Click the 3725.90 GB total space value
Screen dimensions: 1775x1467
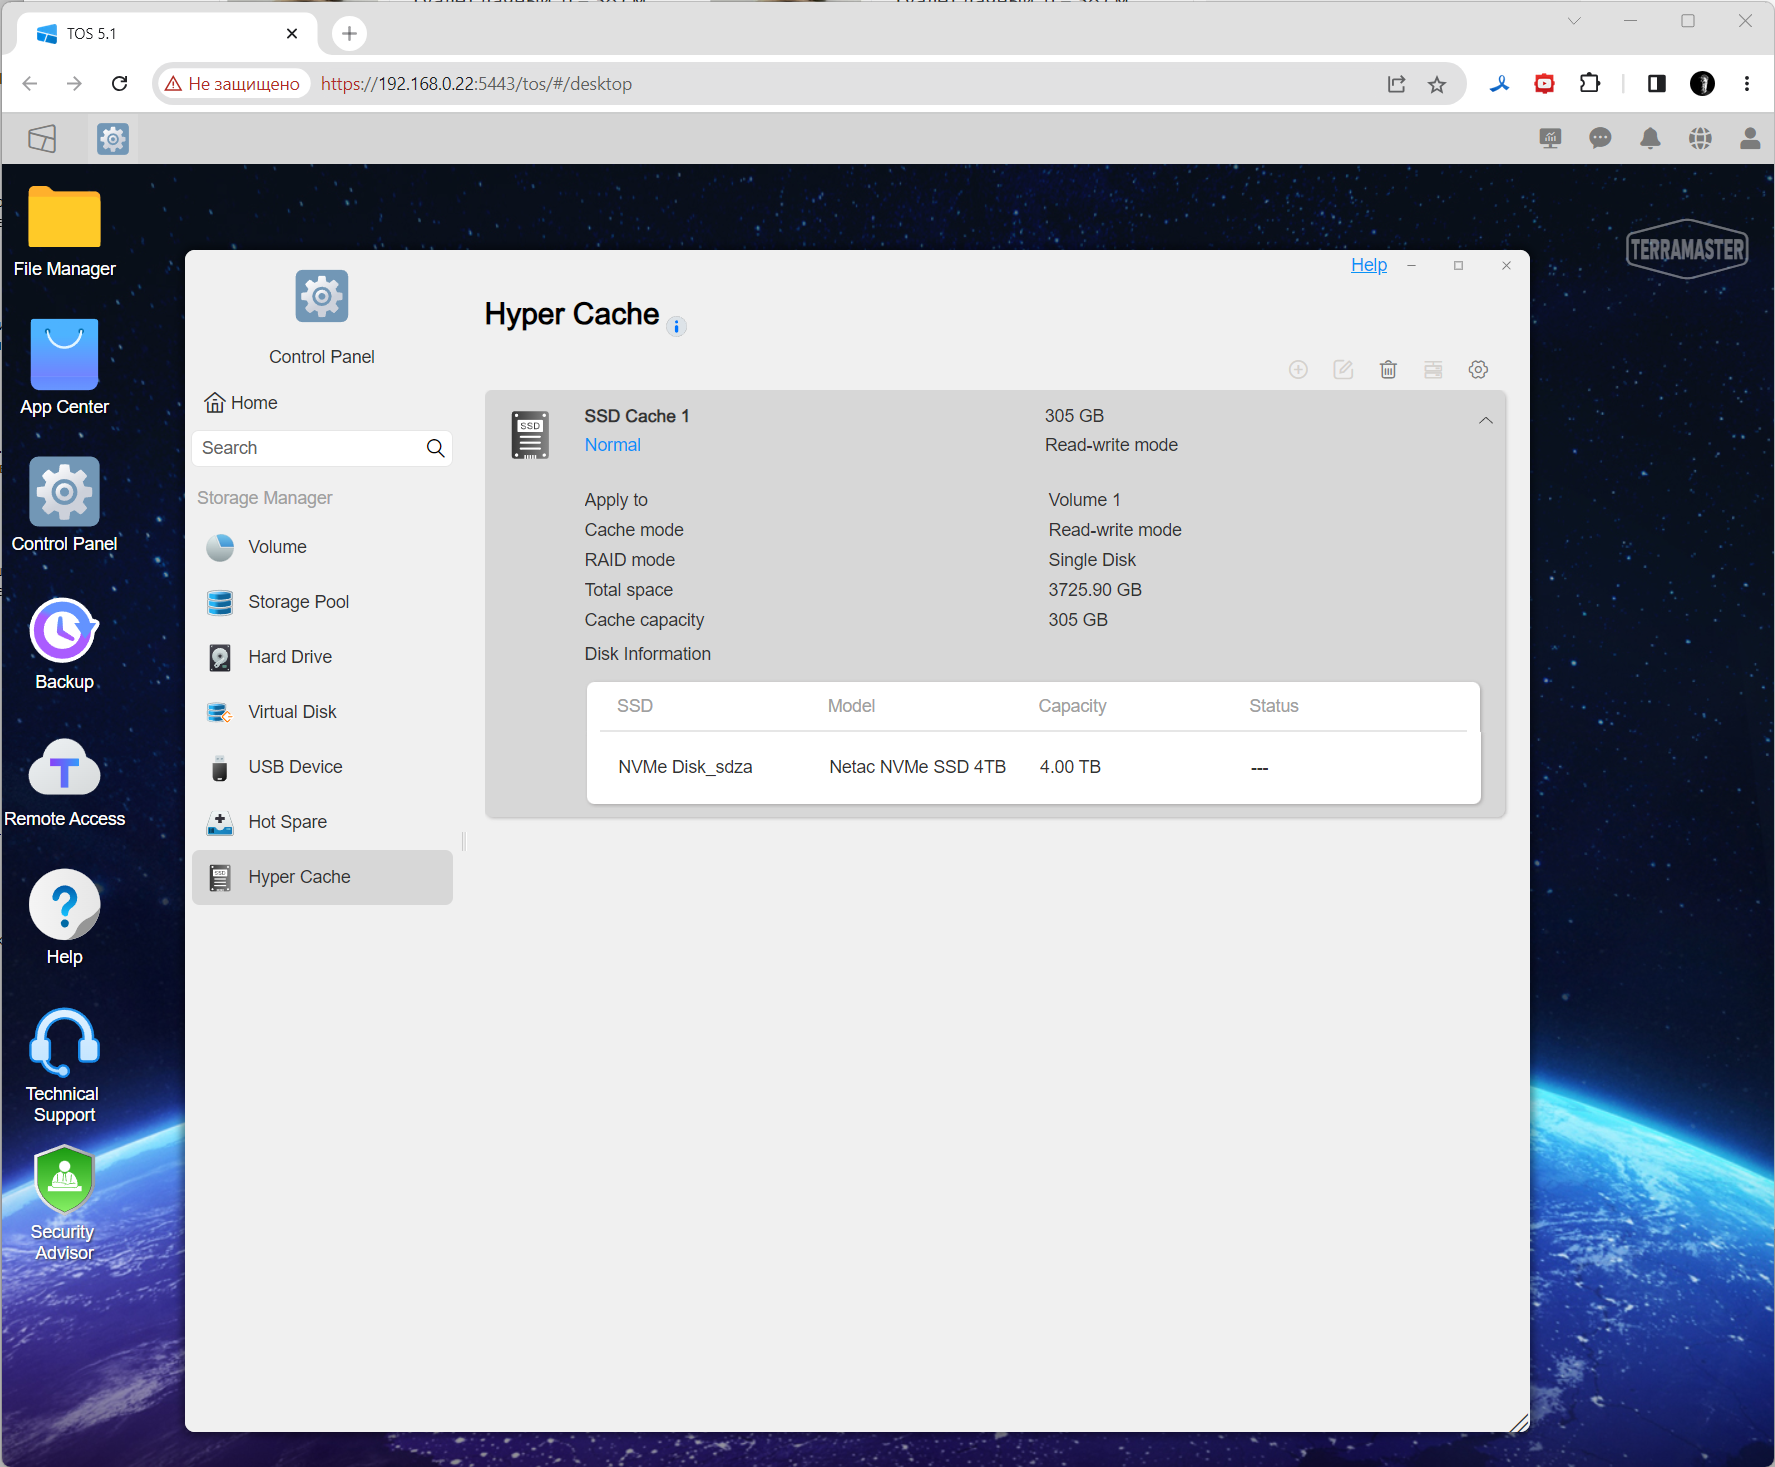point(1095,590)
